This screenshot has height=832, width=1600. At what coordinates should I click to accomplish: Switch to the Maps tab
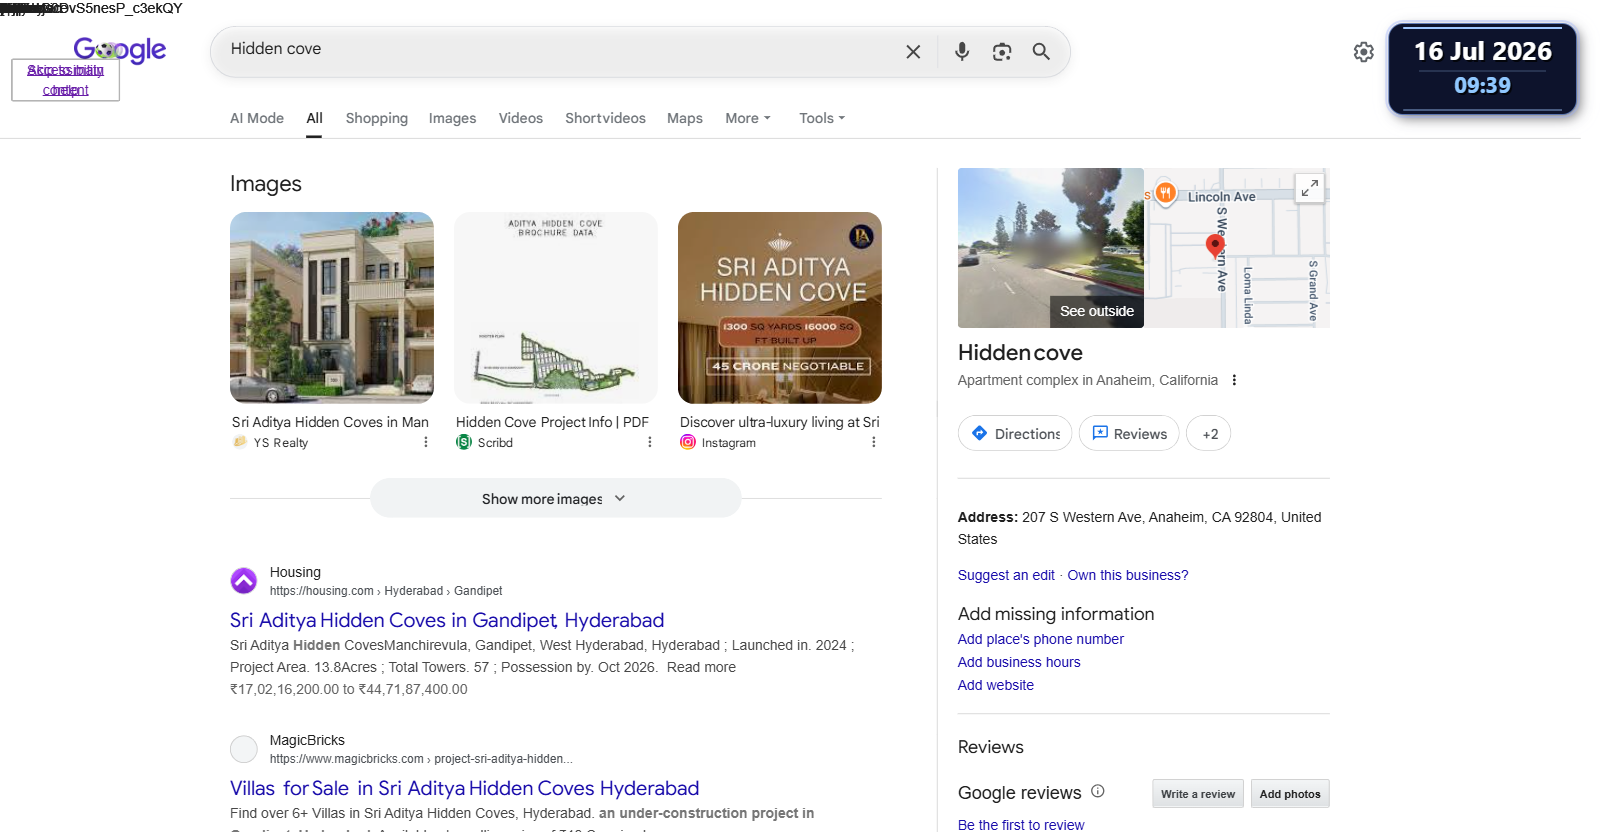[x=685, y=118]
